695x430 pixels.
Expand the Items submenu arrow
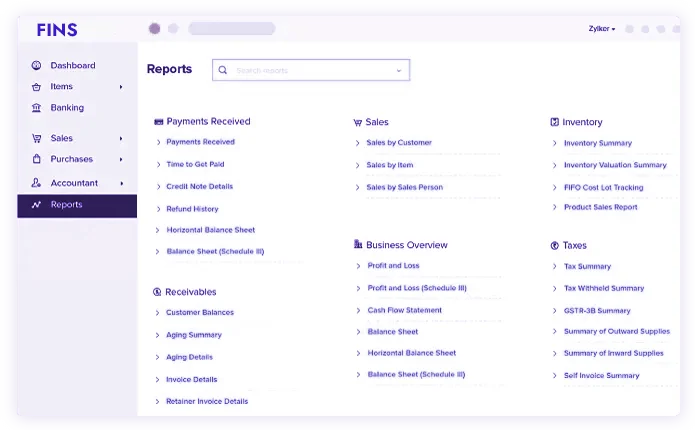(121, 87)
